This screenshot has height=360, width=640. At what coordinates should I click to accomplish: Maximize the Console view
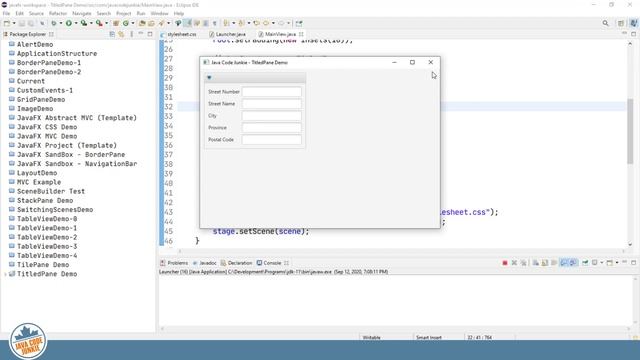click(633, 262)
